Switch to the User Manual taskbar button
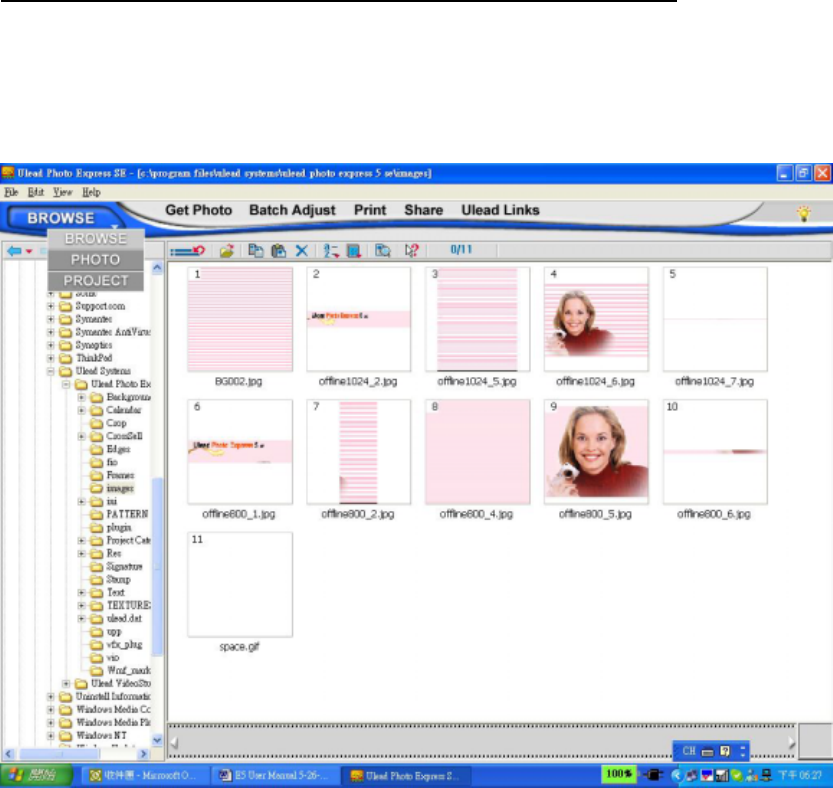The height and width of the screenshot is (788, 833). [x=273, y=776]
